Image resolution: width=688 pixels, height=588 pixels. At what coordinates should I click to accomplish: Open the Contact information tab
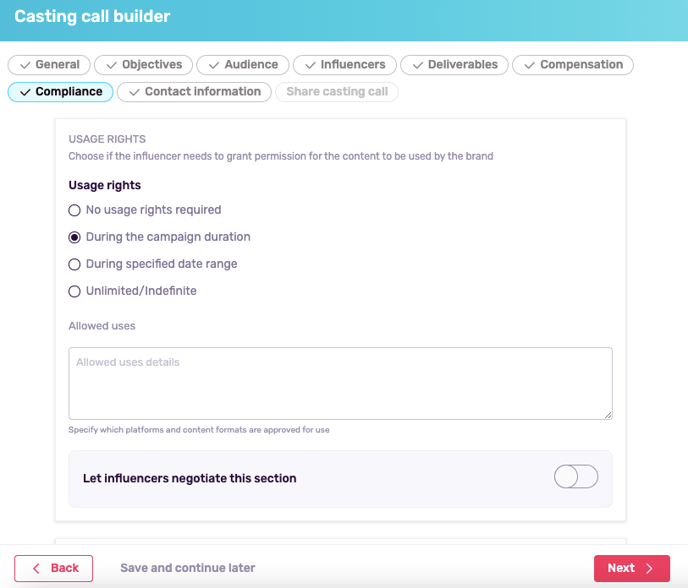pyautogui.click(x=194, y=92)
